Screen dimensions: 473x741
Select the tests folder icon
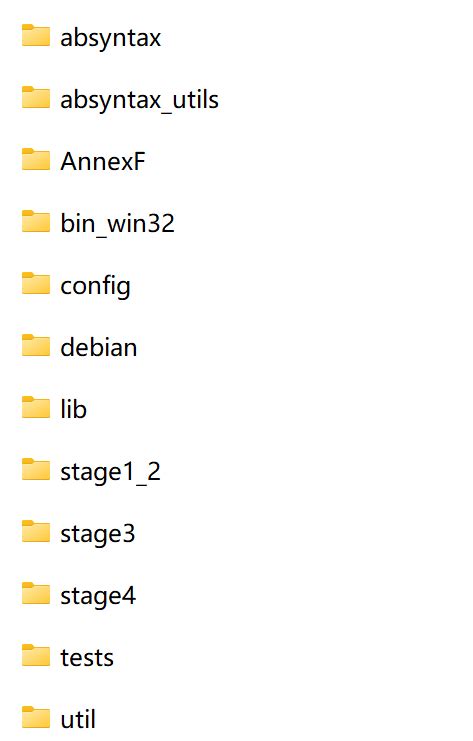click(36, 655)
